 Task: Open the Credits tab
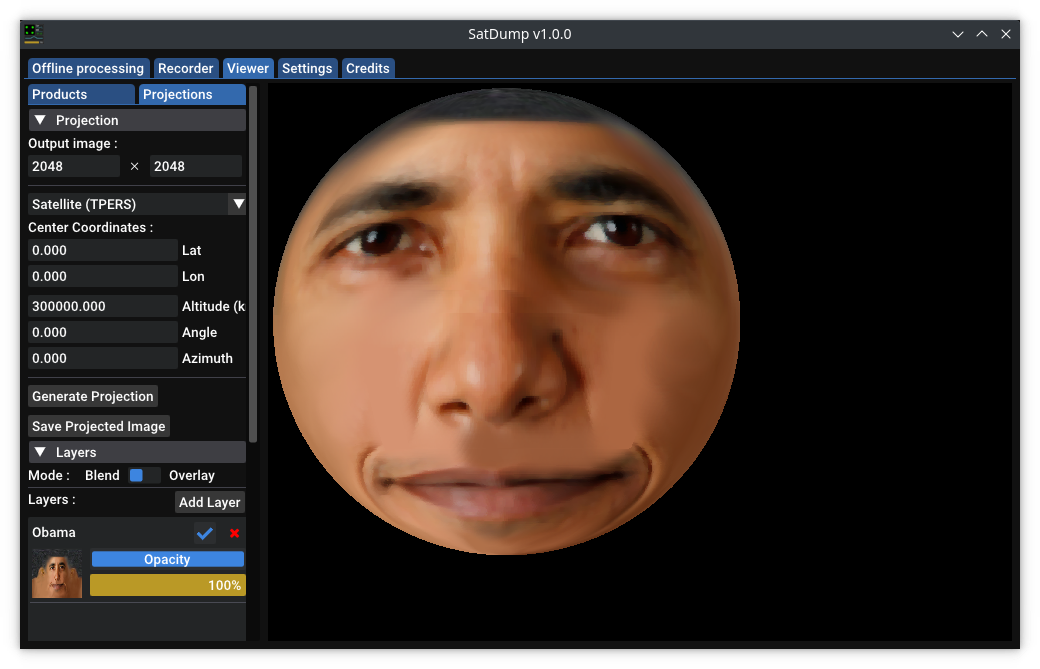(367, 68)
